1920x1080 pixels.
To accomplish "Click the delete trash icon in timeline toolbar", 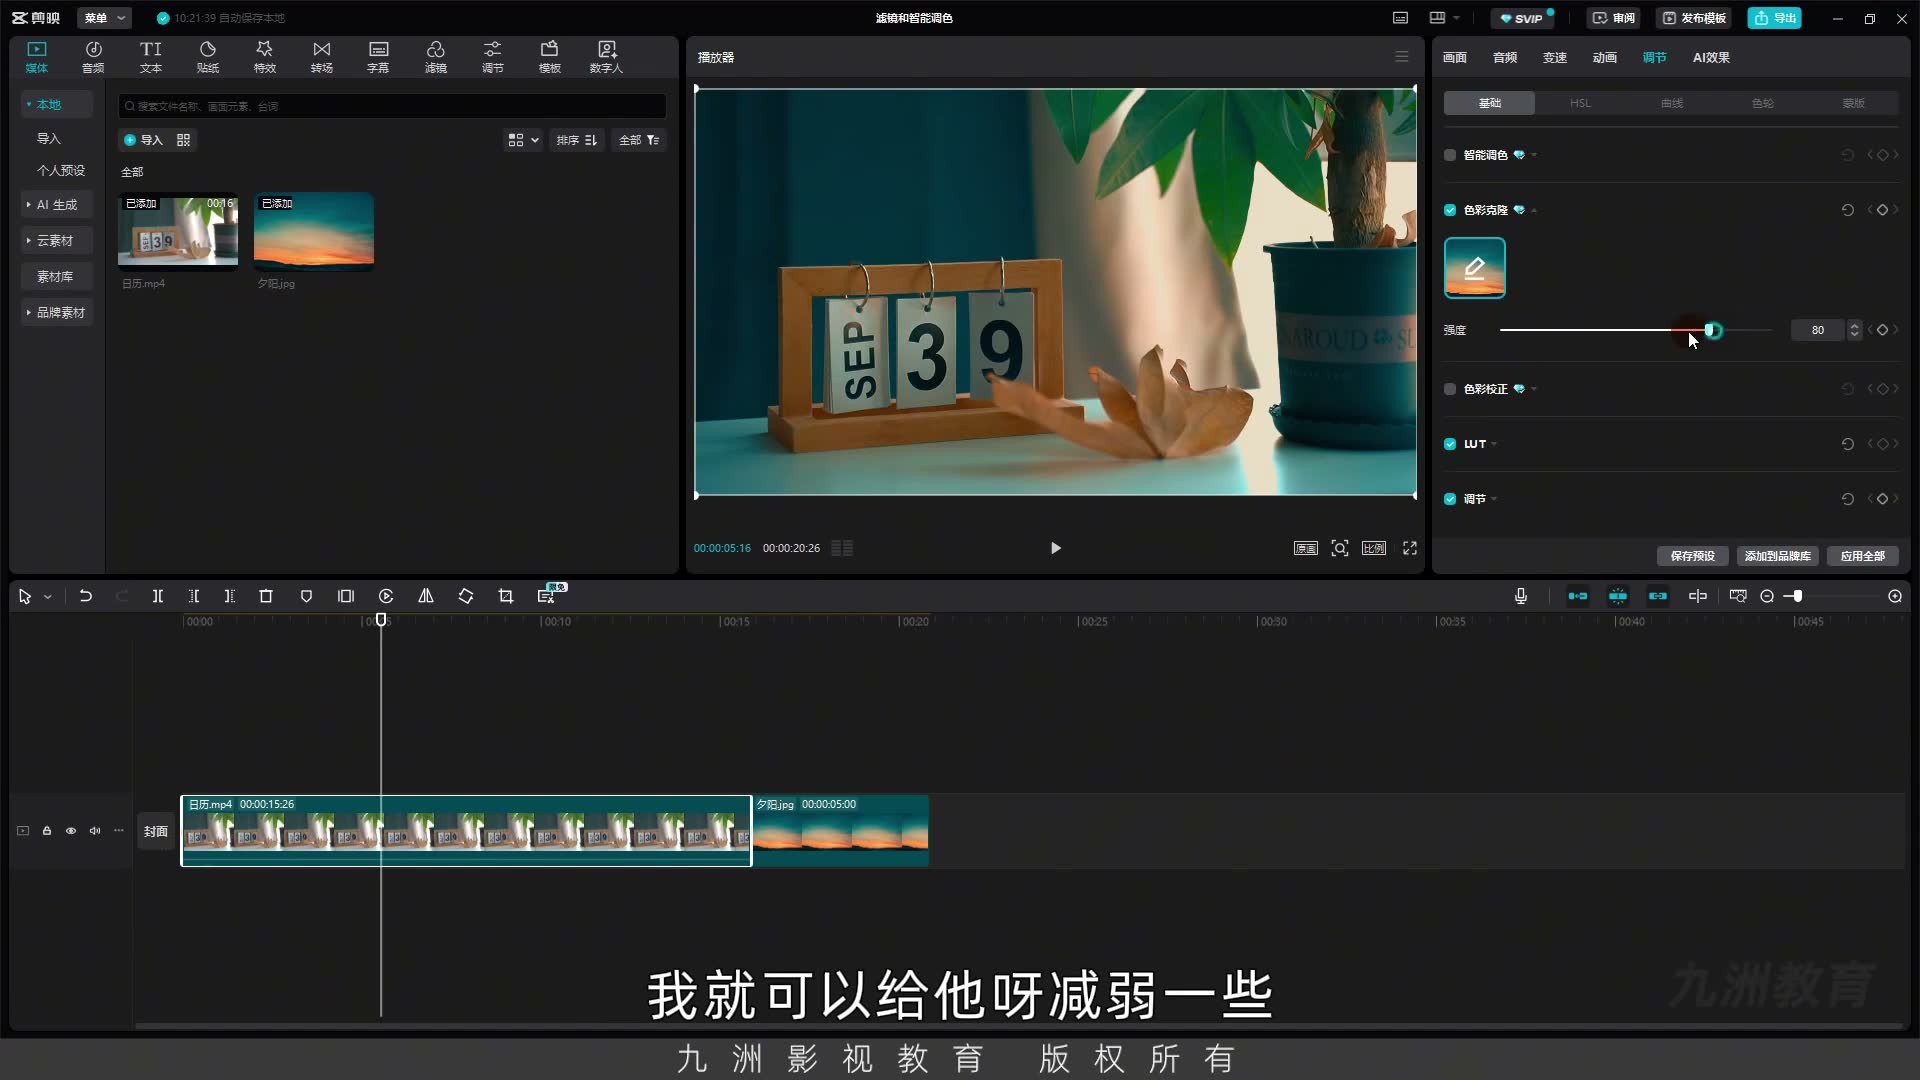I will [266, 596].
